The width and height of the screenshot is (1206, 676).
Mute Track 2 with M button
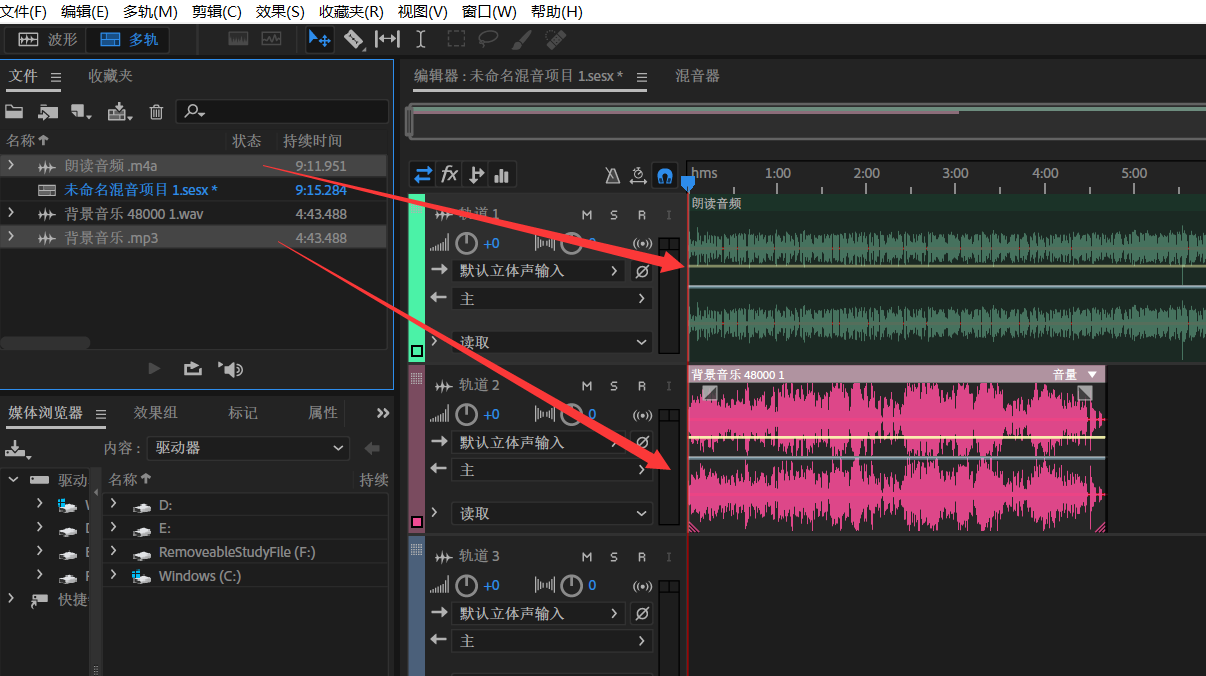(x=587, y=385)
